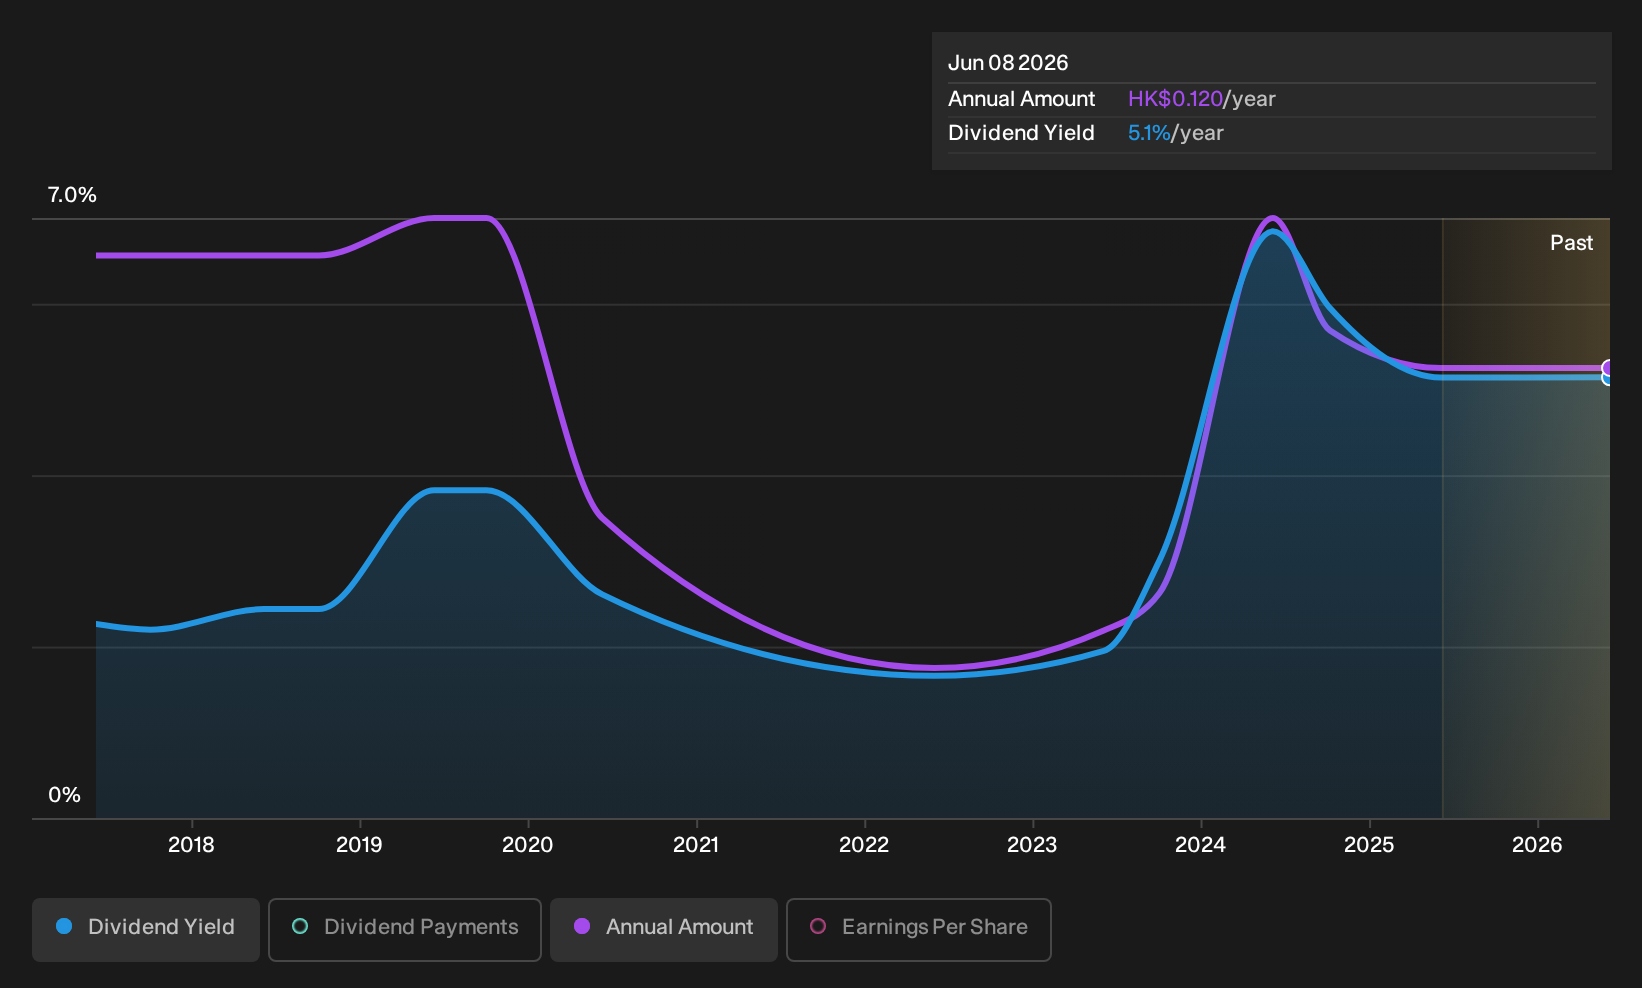Click the Dividend Yield tooltip row label
Viewport: 1642px width, 988px height.
1021,133
